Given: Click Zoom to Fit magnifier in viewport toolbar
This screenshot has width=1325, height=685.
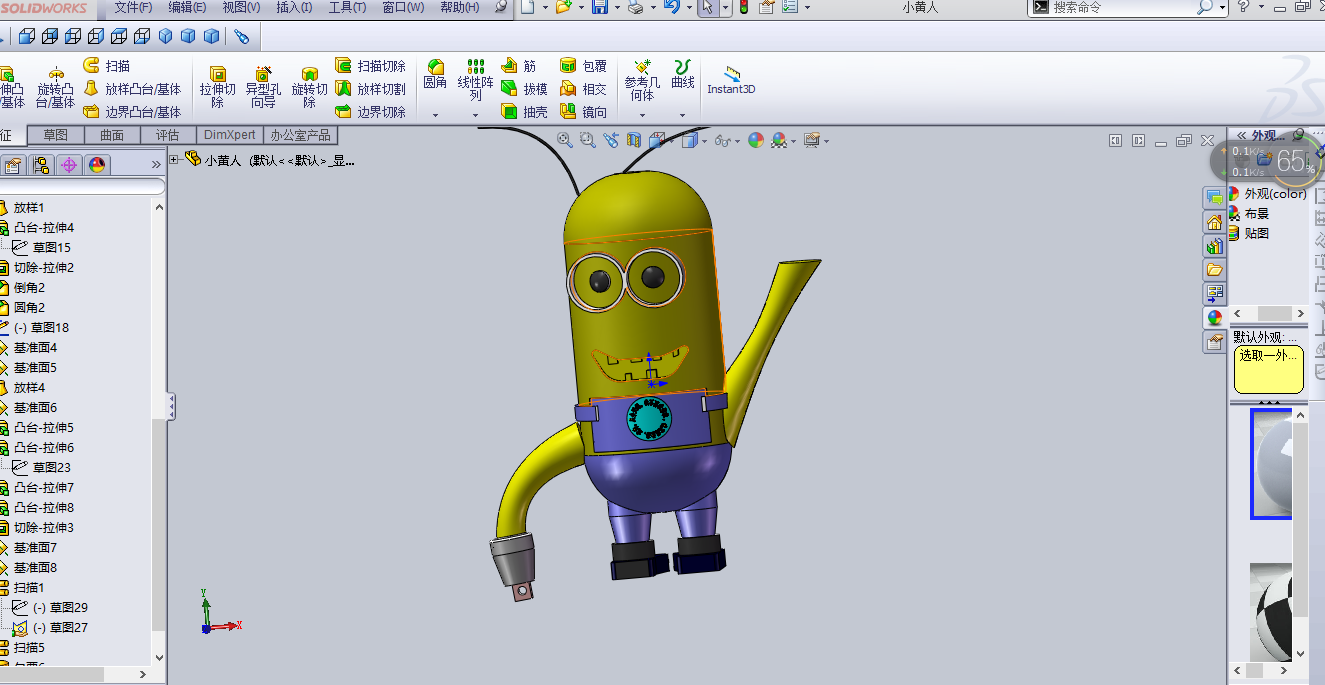Looking at the screenshot, I should tap(565, 141).
